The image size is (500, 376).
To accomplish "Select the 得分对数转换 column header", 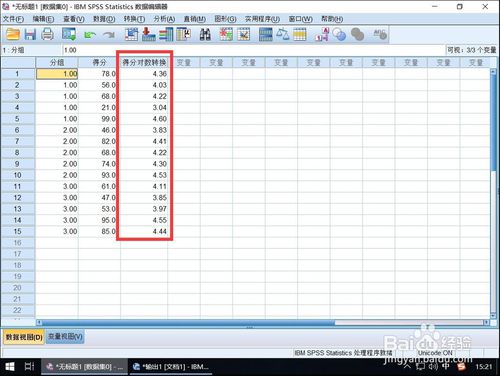I will tap(144, 62).
